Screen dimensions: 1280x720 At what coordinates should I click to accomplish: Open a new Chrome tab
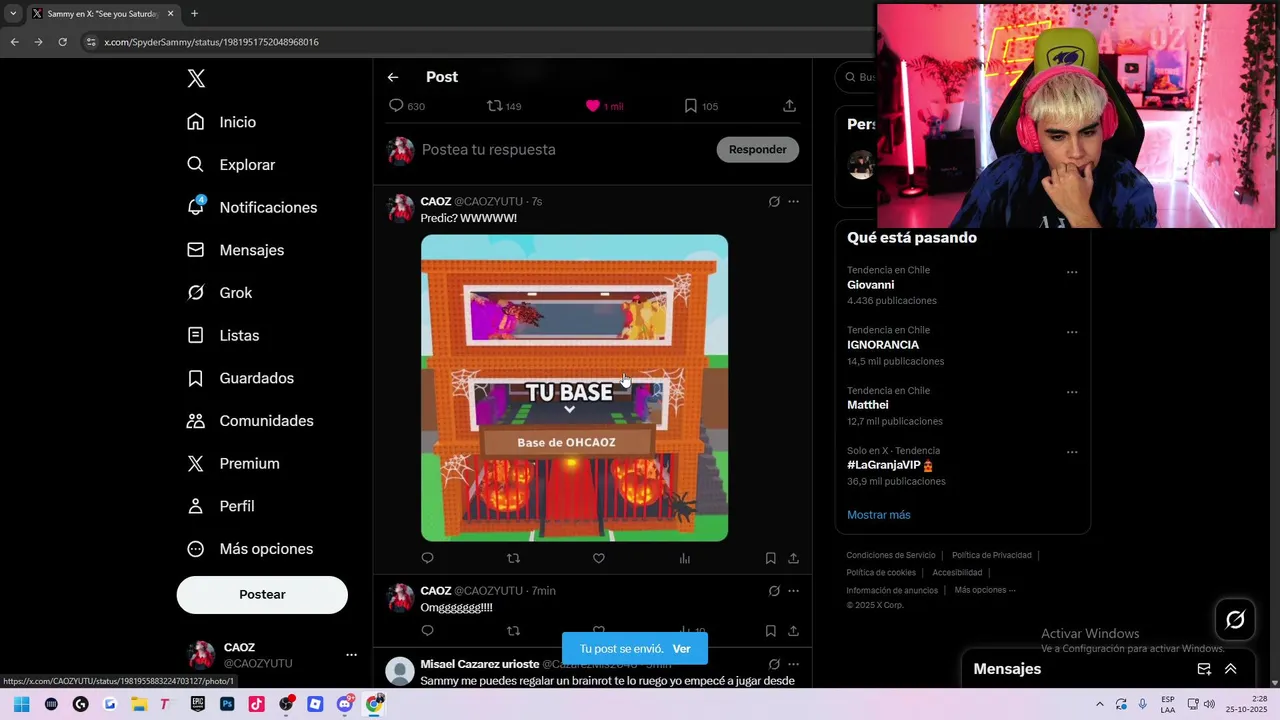pos(194,14)
